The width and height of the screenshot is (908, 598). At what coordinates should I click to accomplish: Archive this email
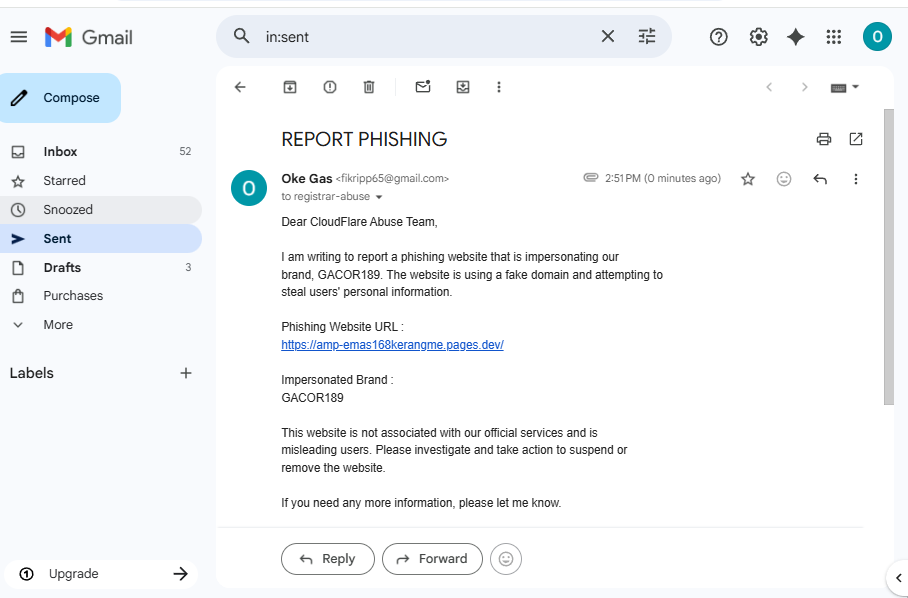pos(290,87)
